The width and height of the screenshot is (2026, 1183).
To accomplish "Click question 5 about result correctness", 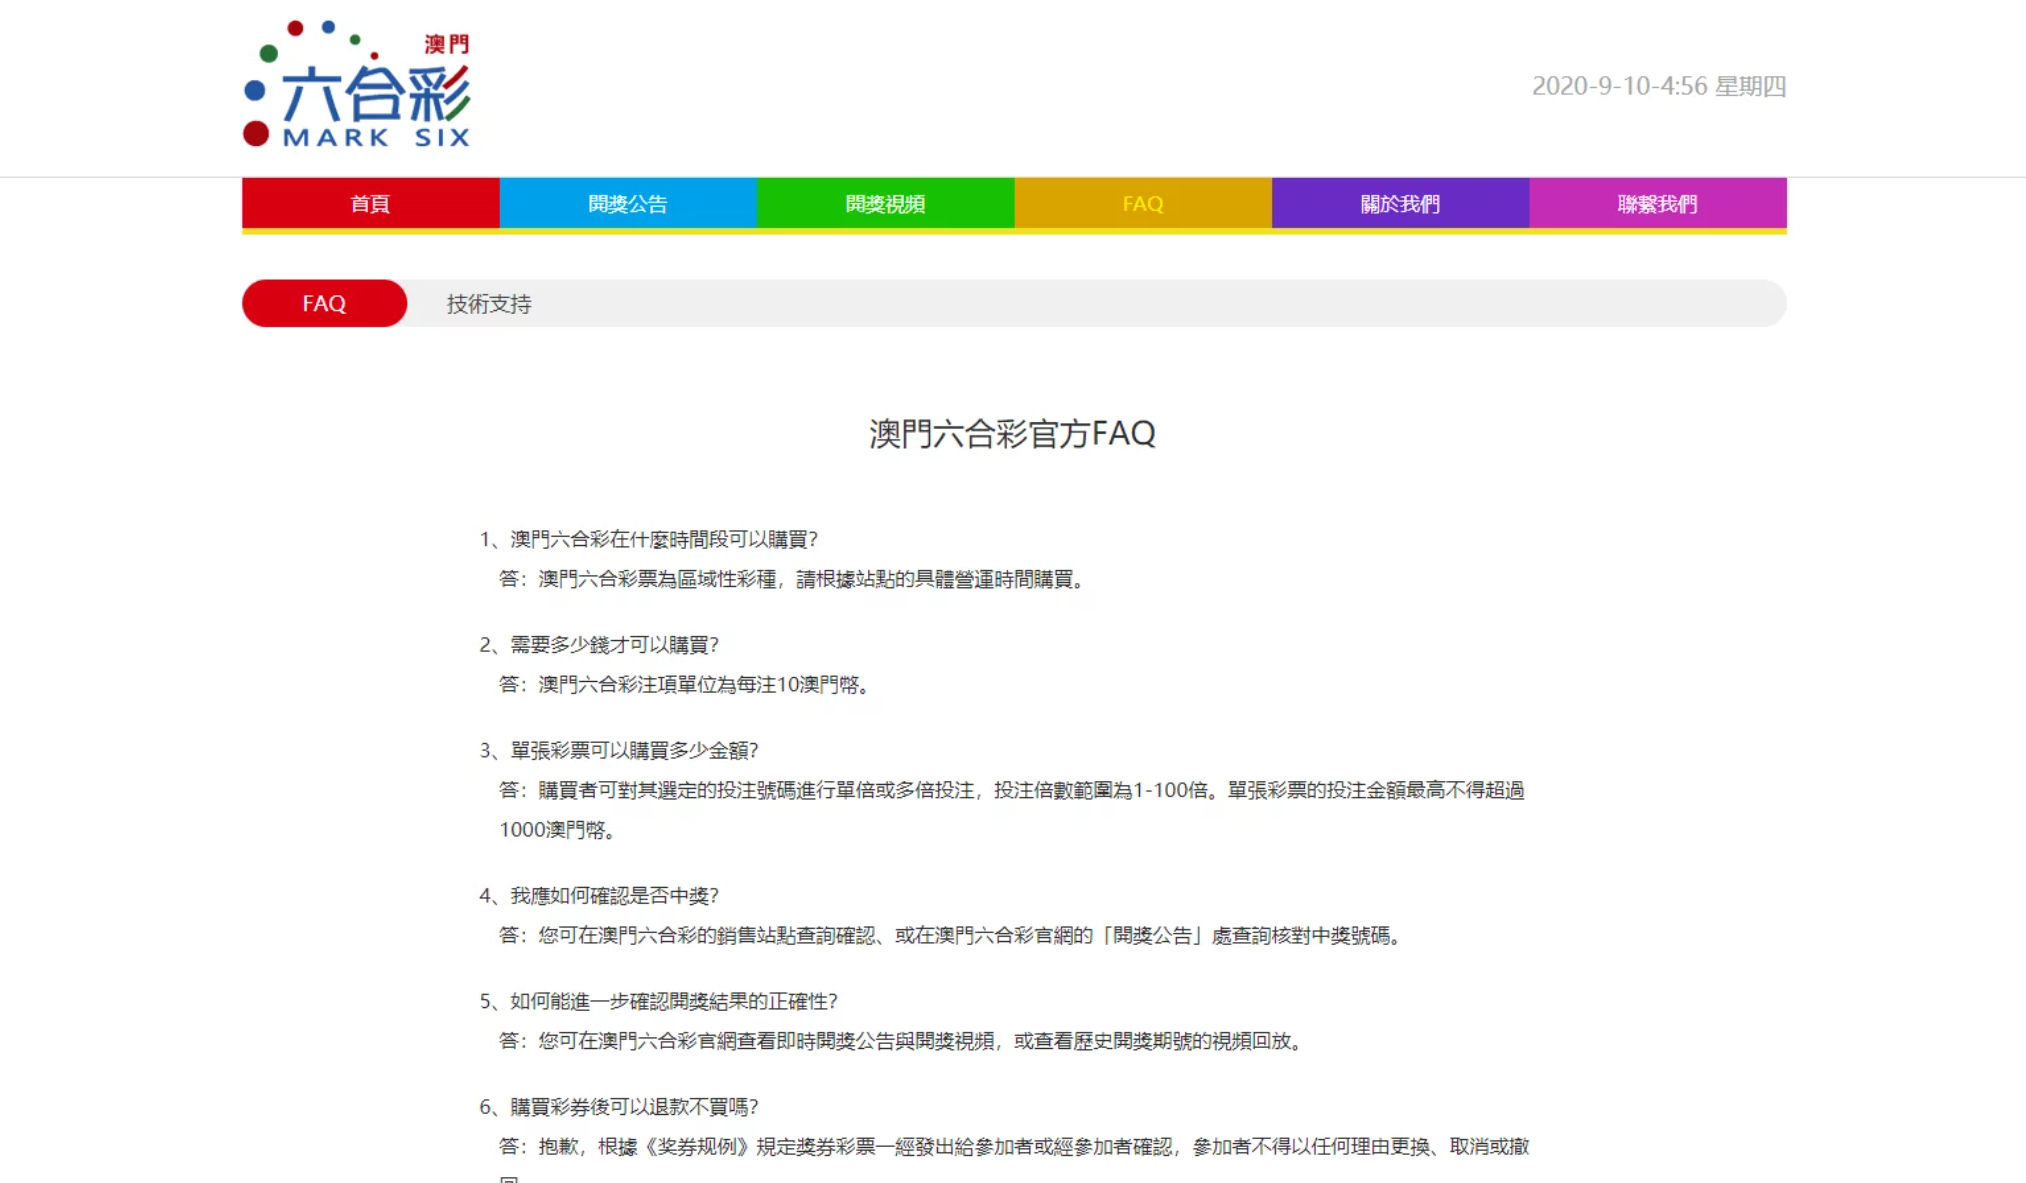I will point(658,1002).
